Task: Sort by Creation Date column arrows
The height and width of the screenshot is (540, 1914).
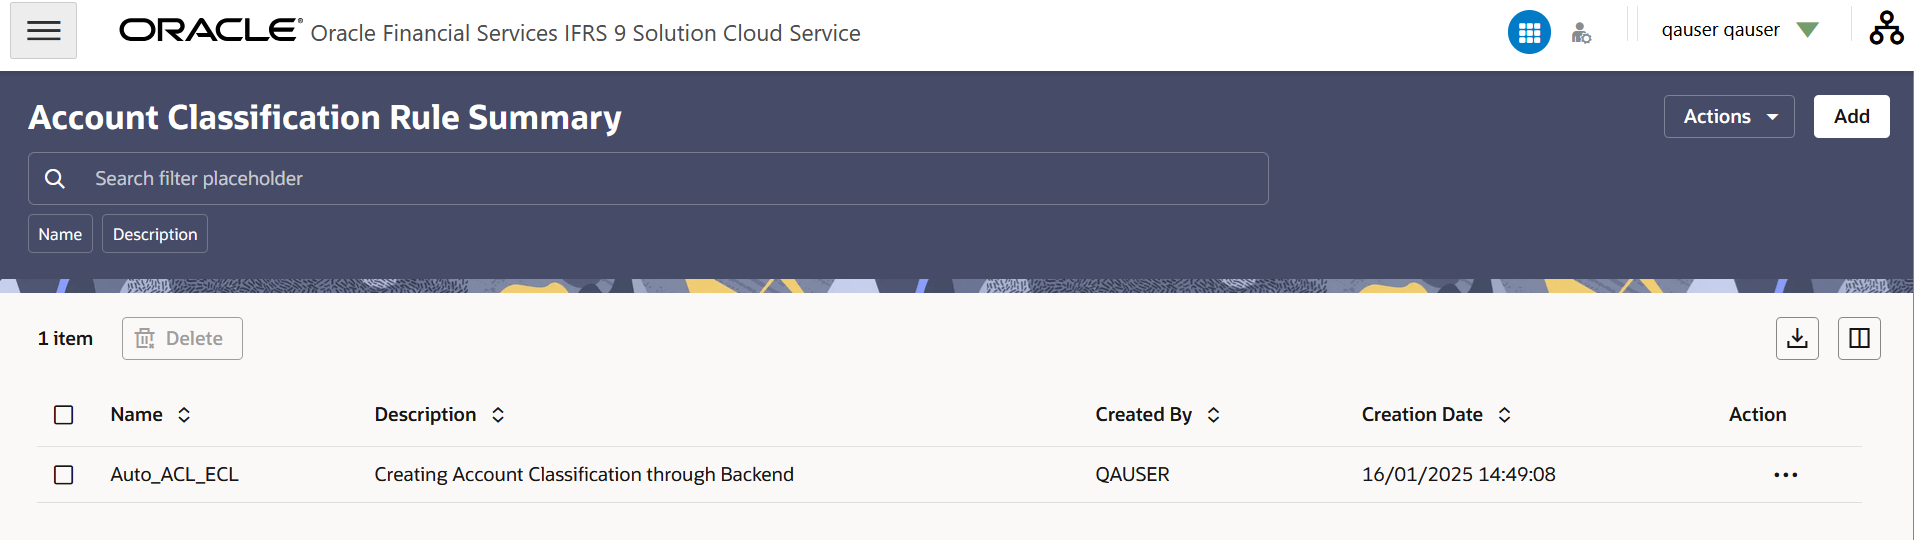Action: [x=1504, y=415]
